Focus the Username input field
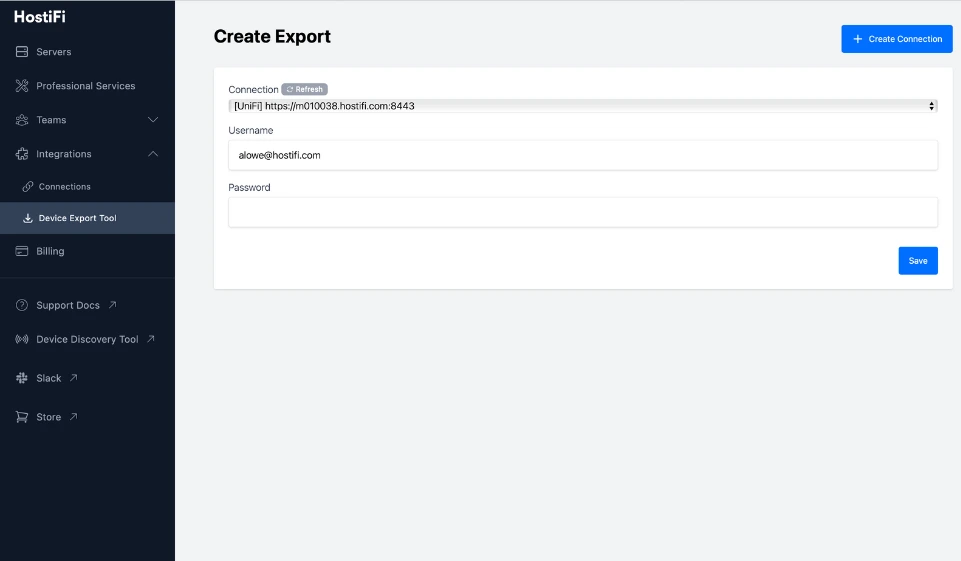 [583, 155]
